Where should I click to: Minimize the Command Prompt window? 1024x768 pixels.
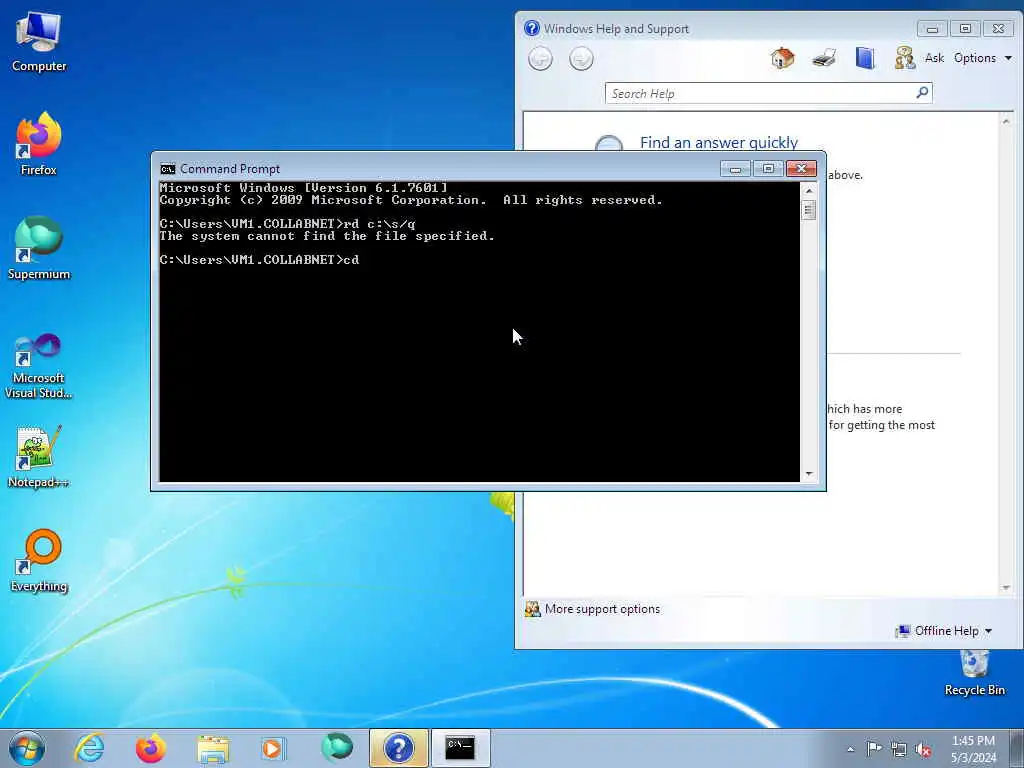pyautogui.click(x=735, y=169)
